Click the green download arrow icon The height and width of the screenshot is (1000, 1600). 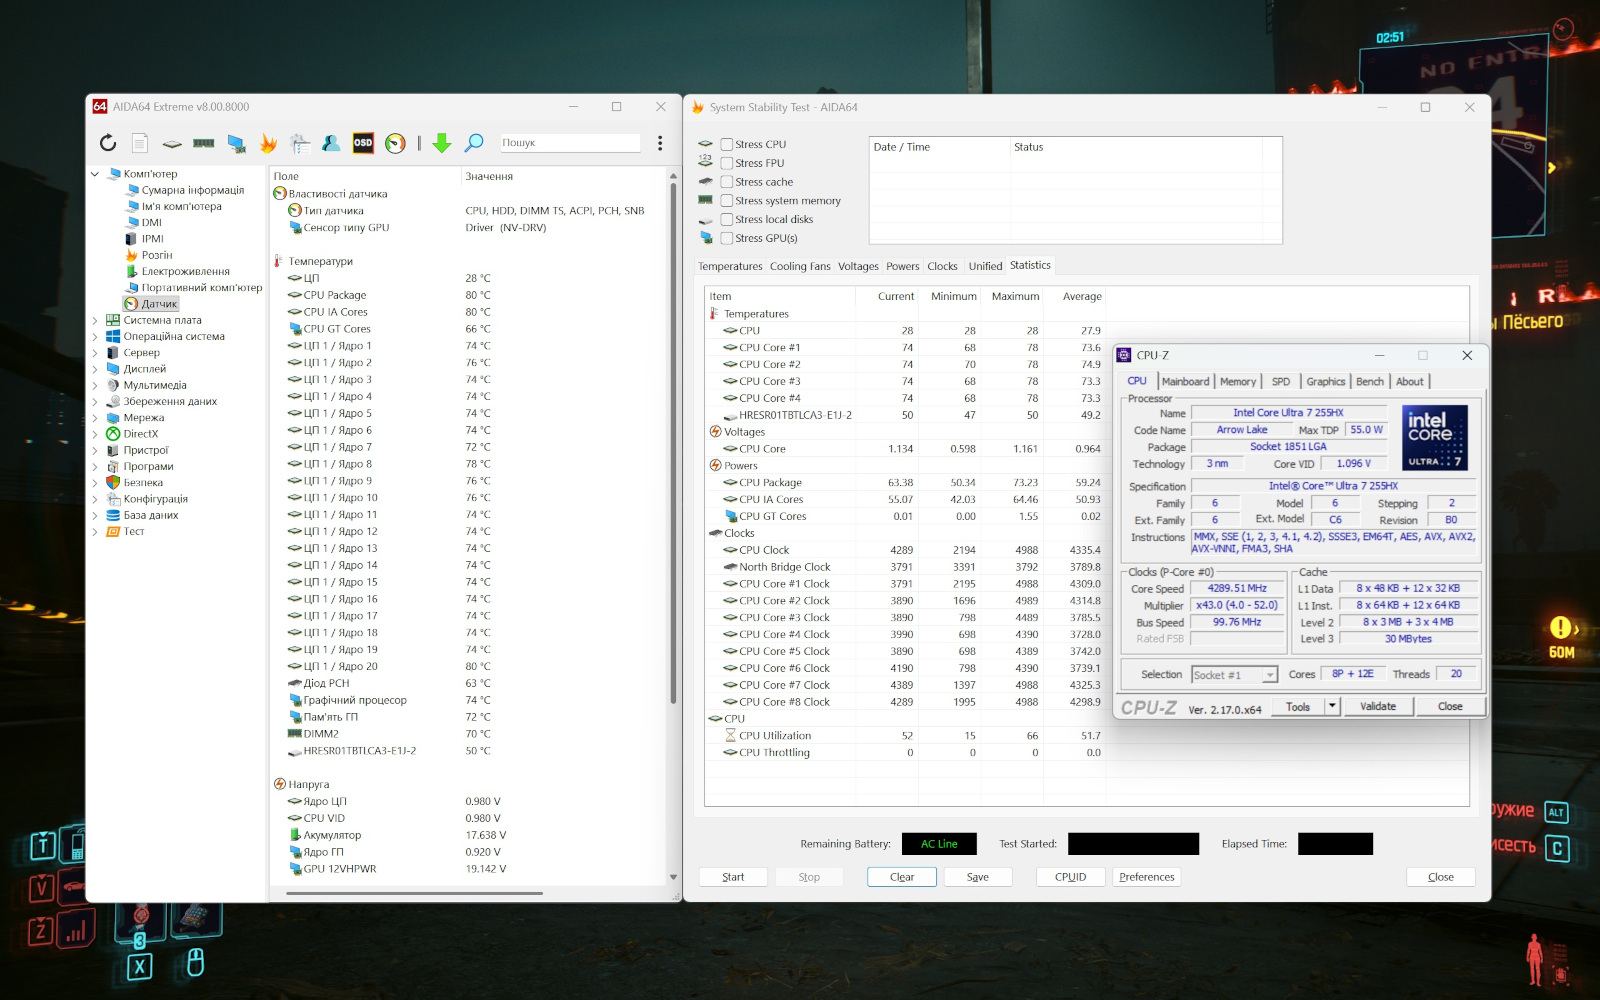click(441, 143)
